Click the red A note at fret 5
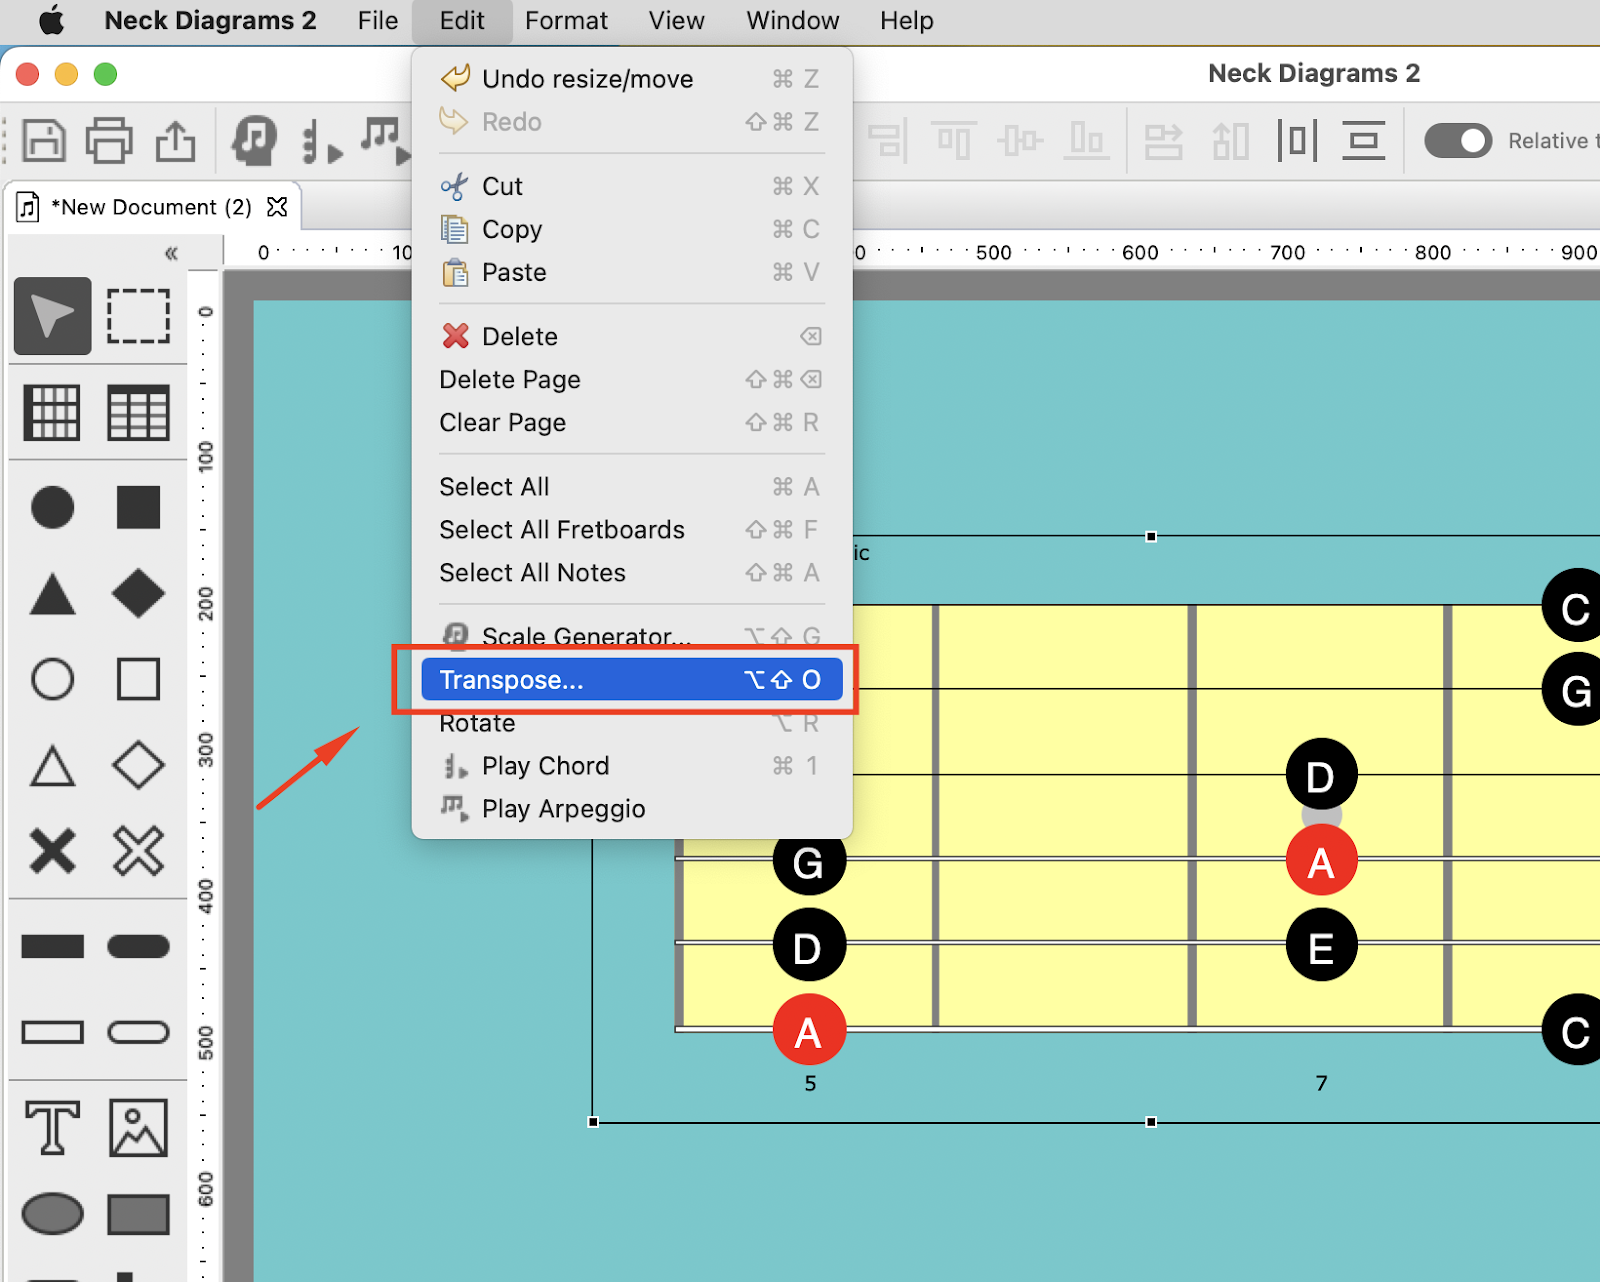Viewport: 1600px width, 1282px height. coord(809,1030)
